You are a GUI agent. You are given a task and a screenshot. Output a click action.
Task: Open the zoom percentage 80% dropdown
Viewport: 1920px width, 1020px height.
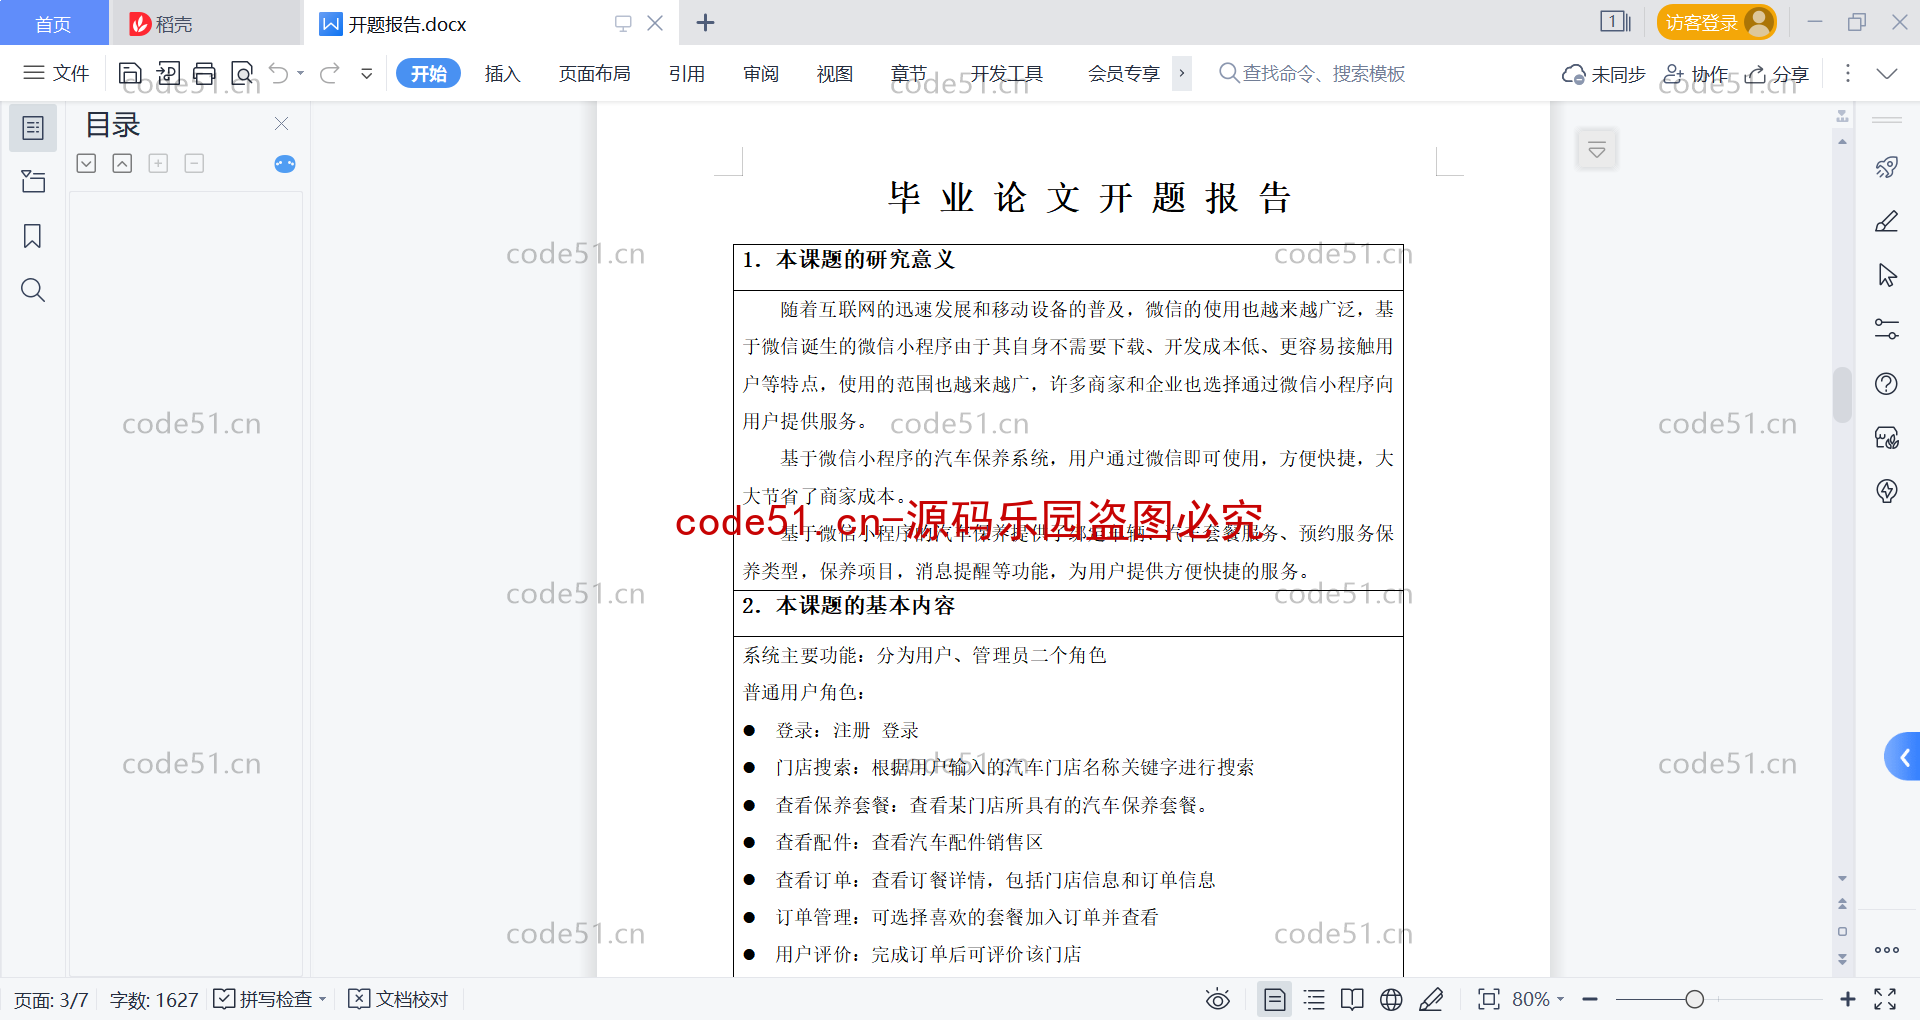click(1538, 999)
